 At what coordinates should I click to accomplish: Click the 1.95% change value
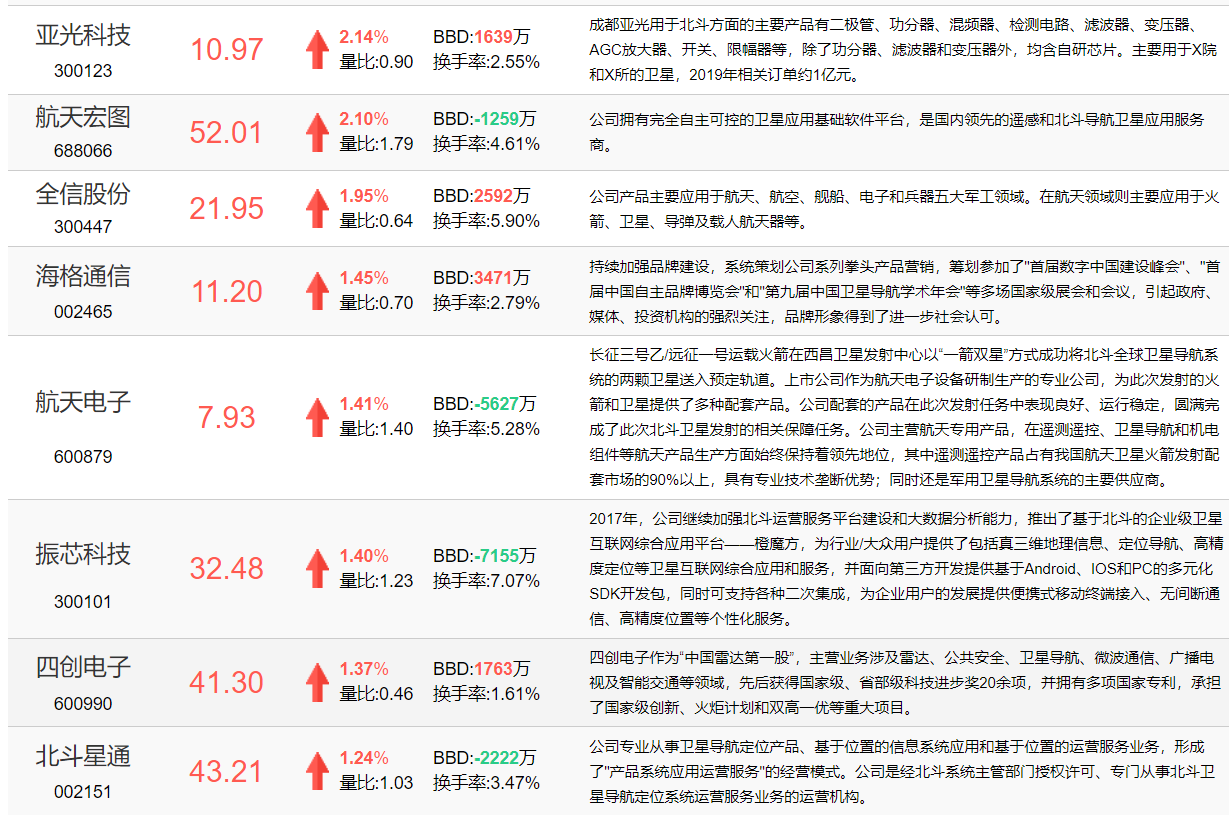(364, 196)
